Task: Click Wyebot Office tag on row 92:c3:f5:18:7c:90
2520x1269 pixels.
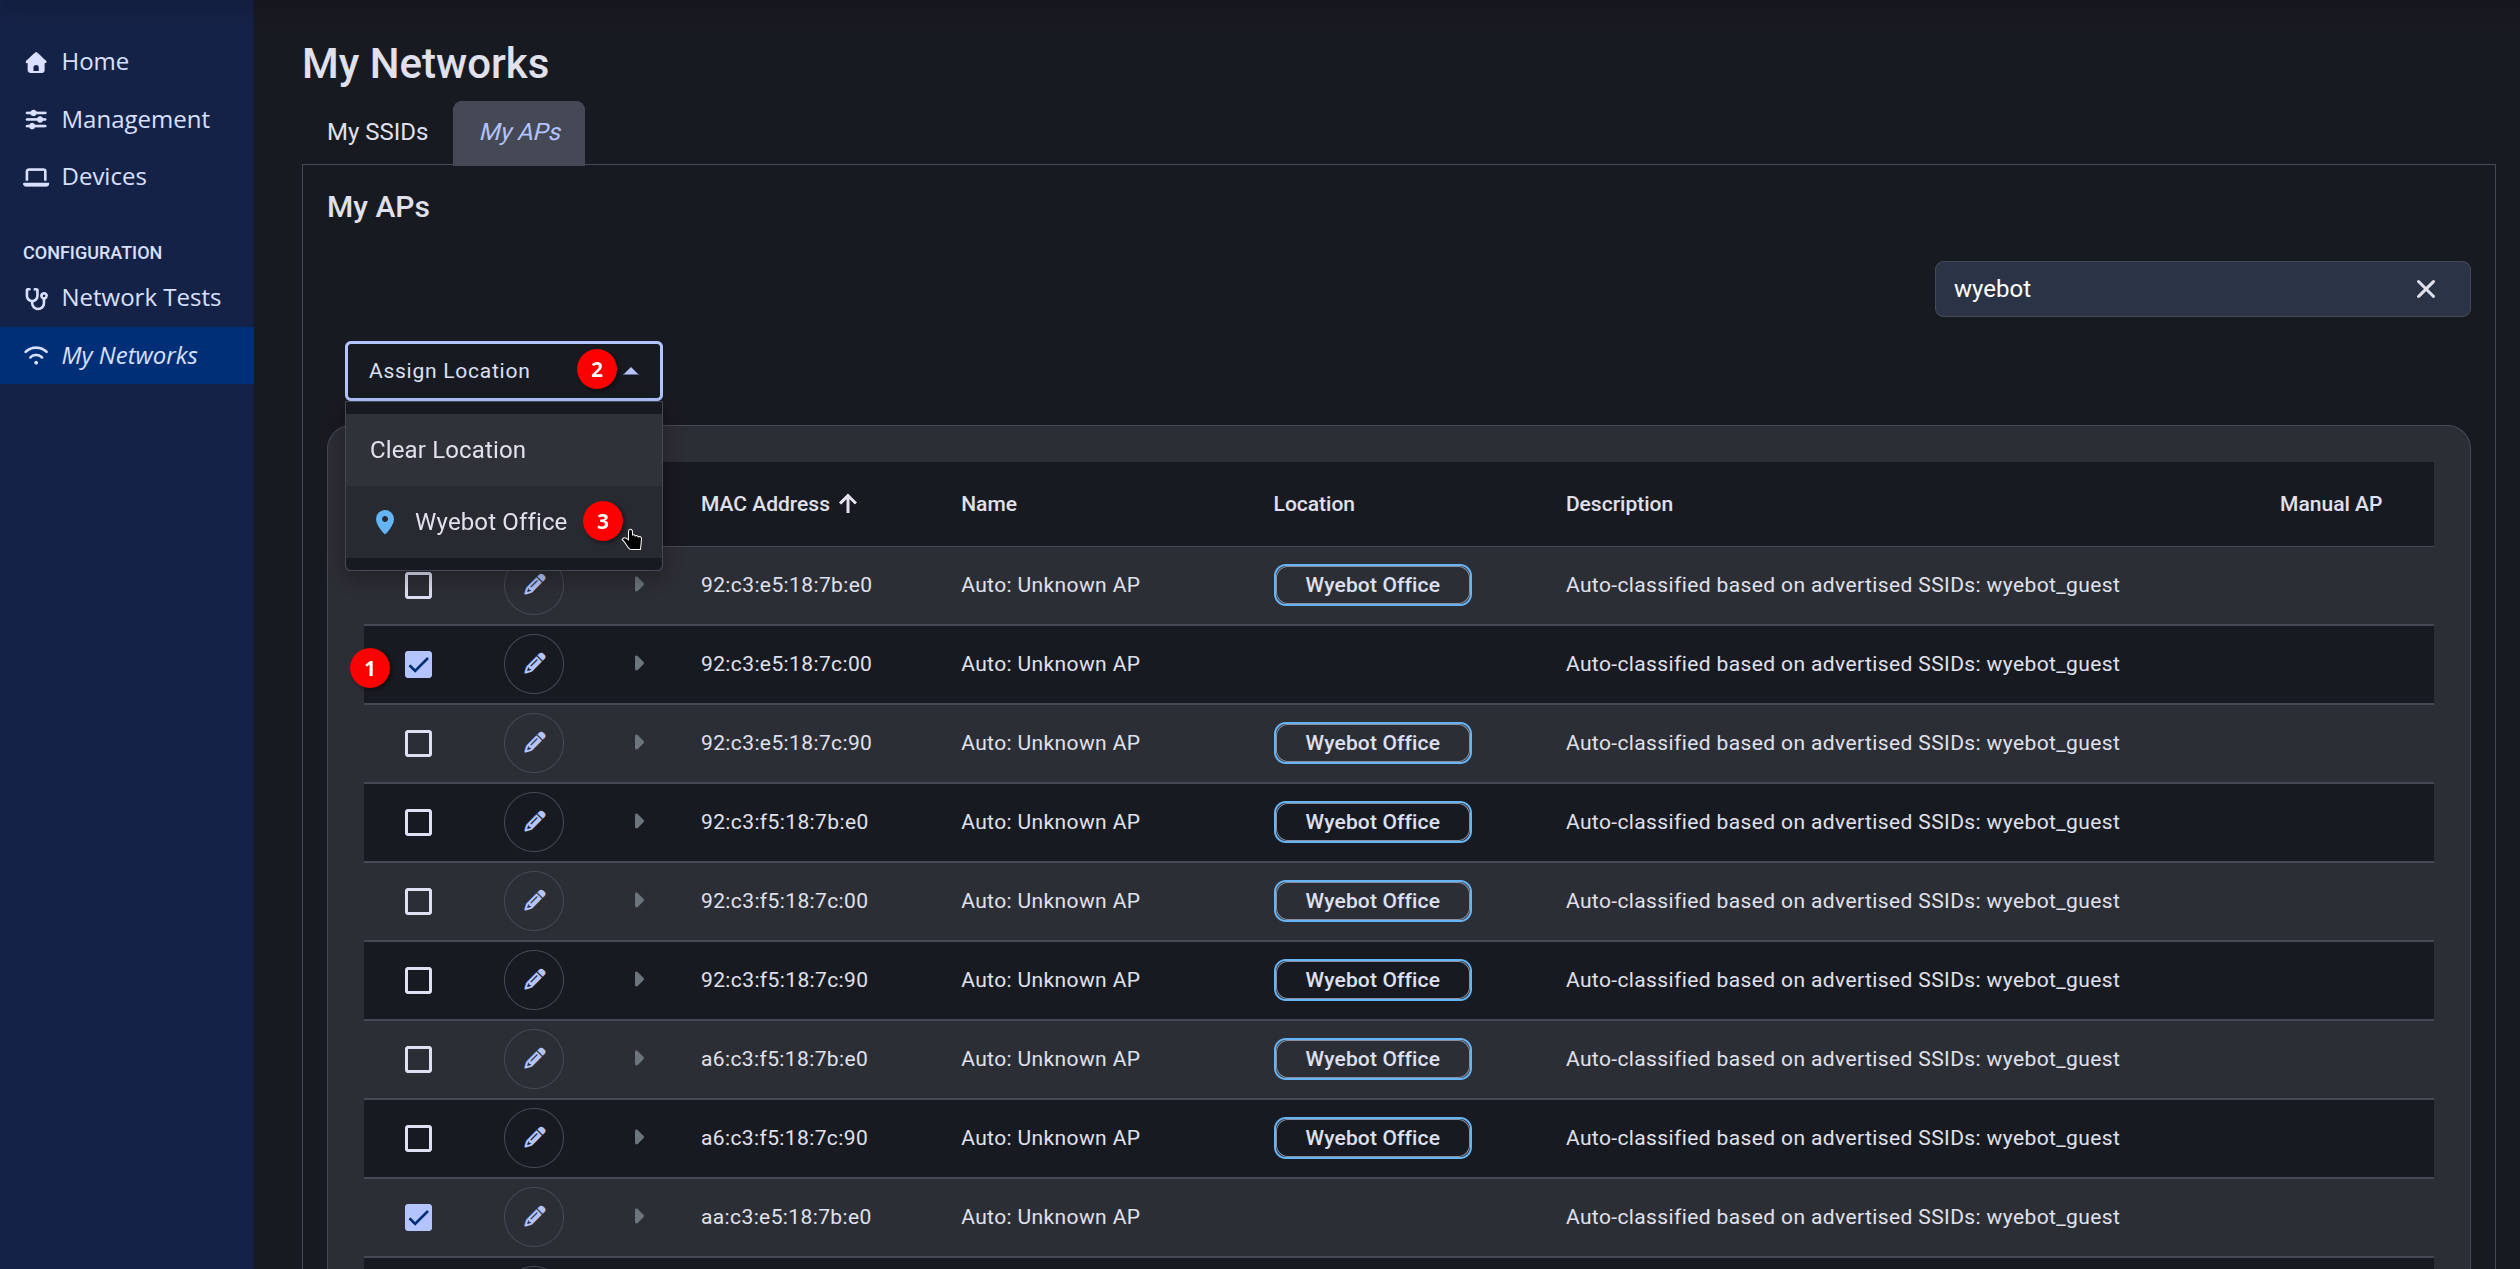Action: tap(1372, 980)
